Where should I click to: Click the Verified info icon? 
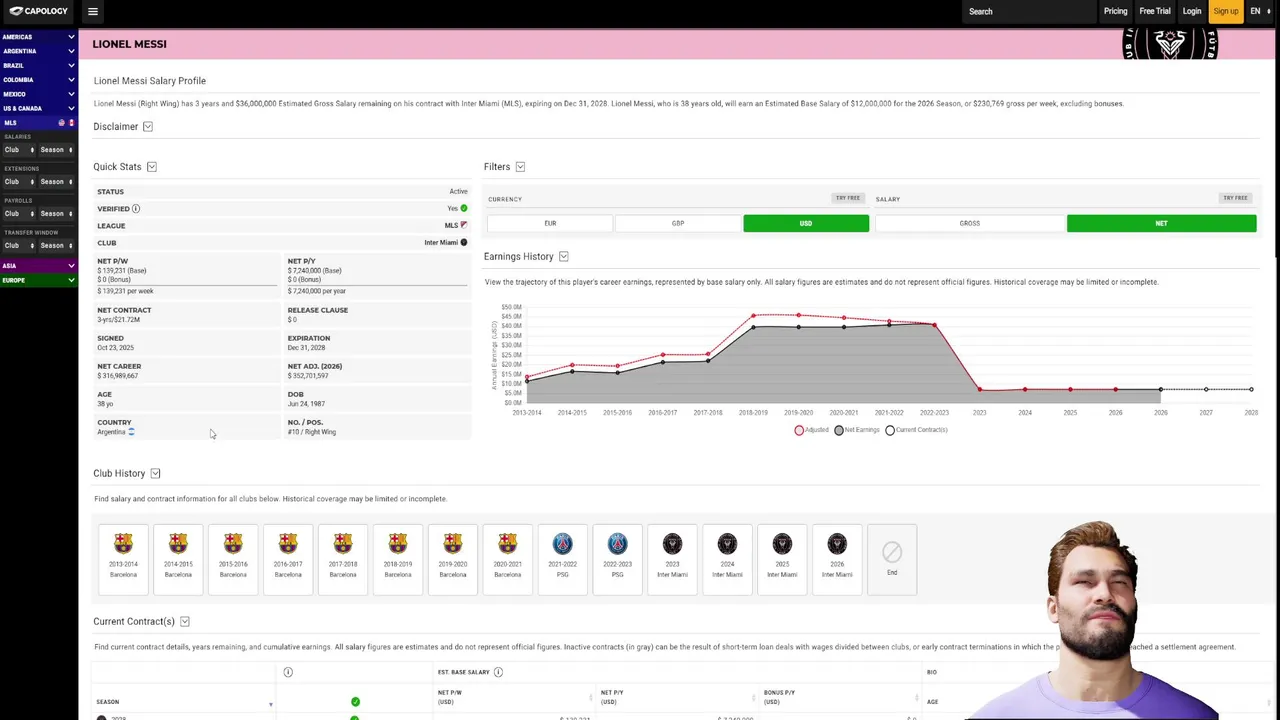[x=136, y=209]
